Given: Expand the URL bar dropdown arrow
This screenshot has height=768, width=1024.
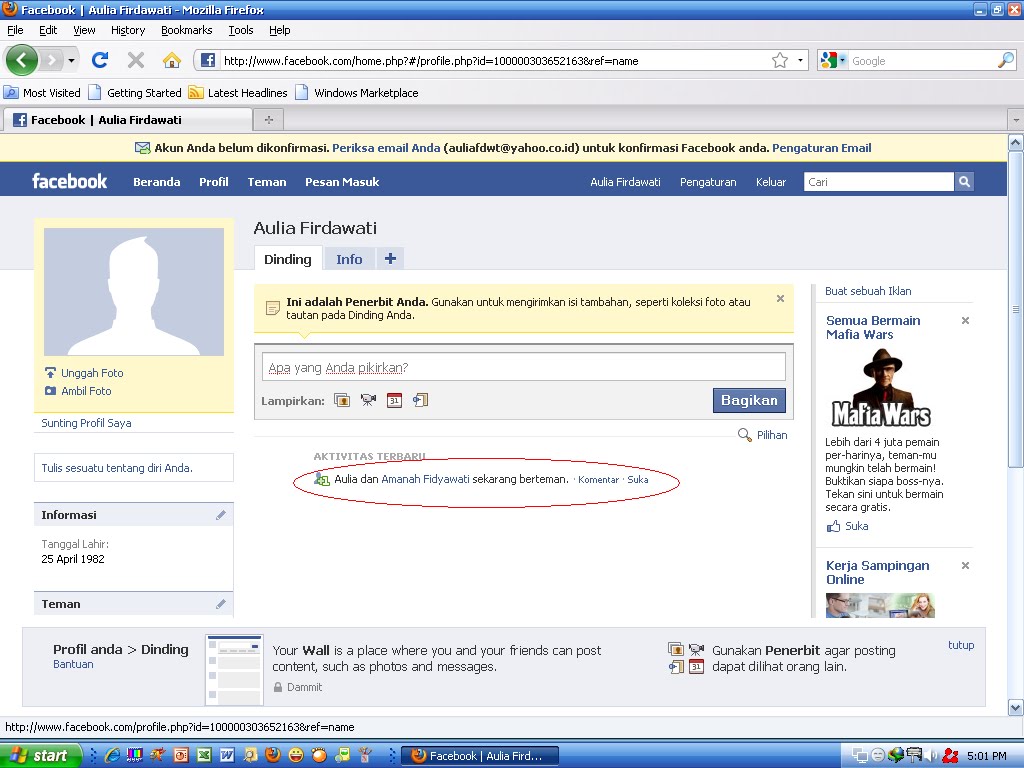Looking at the screenshot, I should point(800,61).
